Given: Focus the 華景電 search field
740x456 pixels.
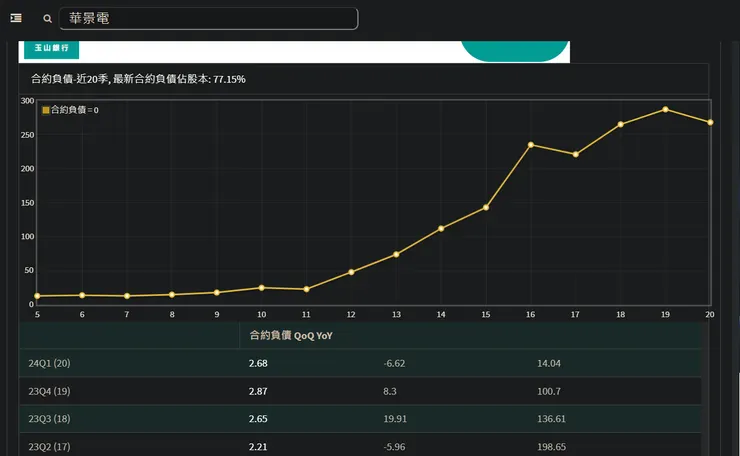Looking at the screenshot, I should [208, 18].
